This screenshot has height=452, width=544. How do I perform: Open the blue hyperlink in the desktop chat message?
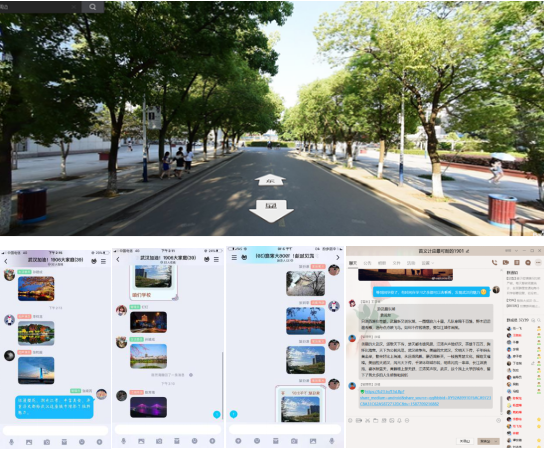point(425,398)
